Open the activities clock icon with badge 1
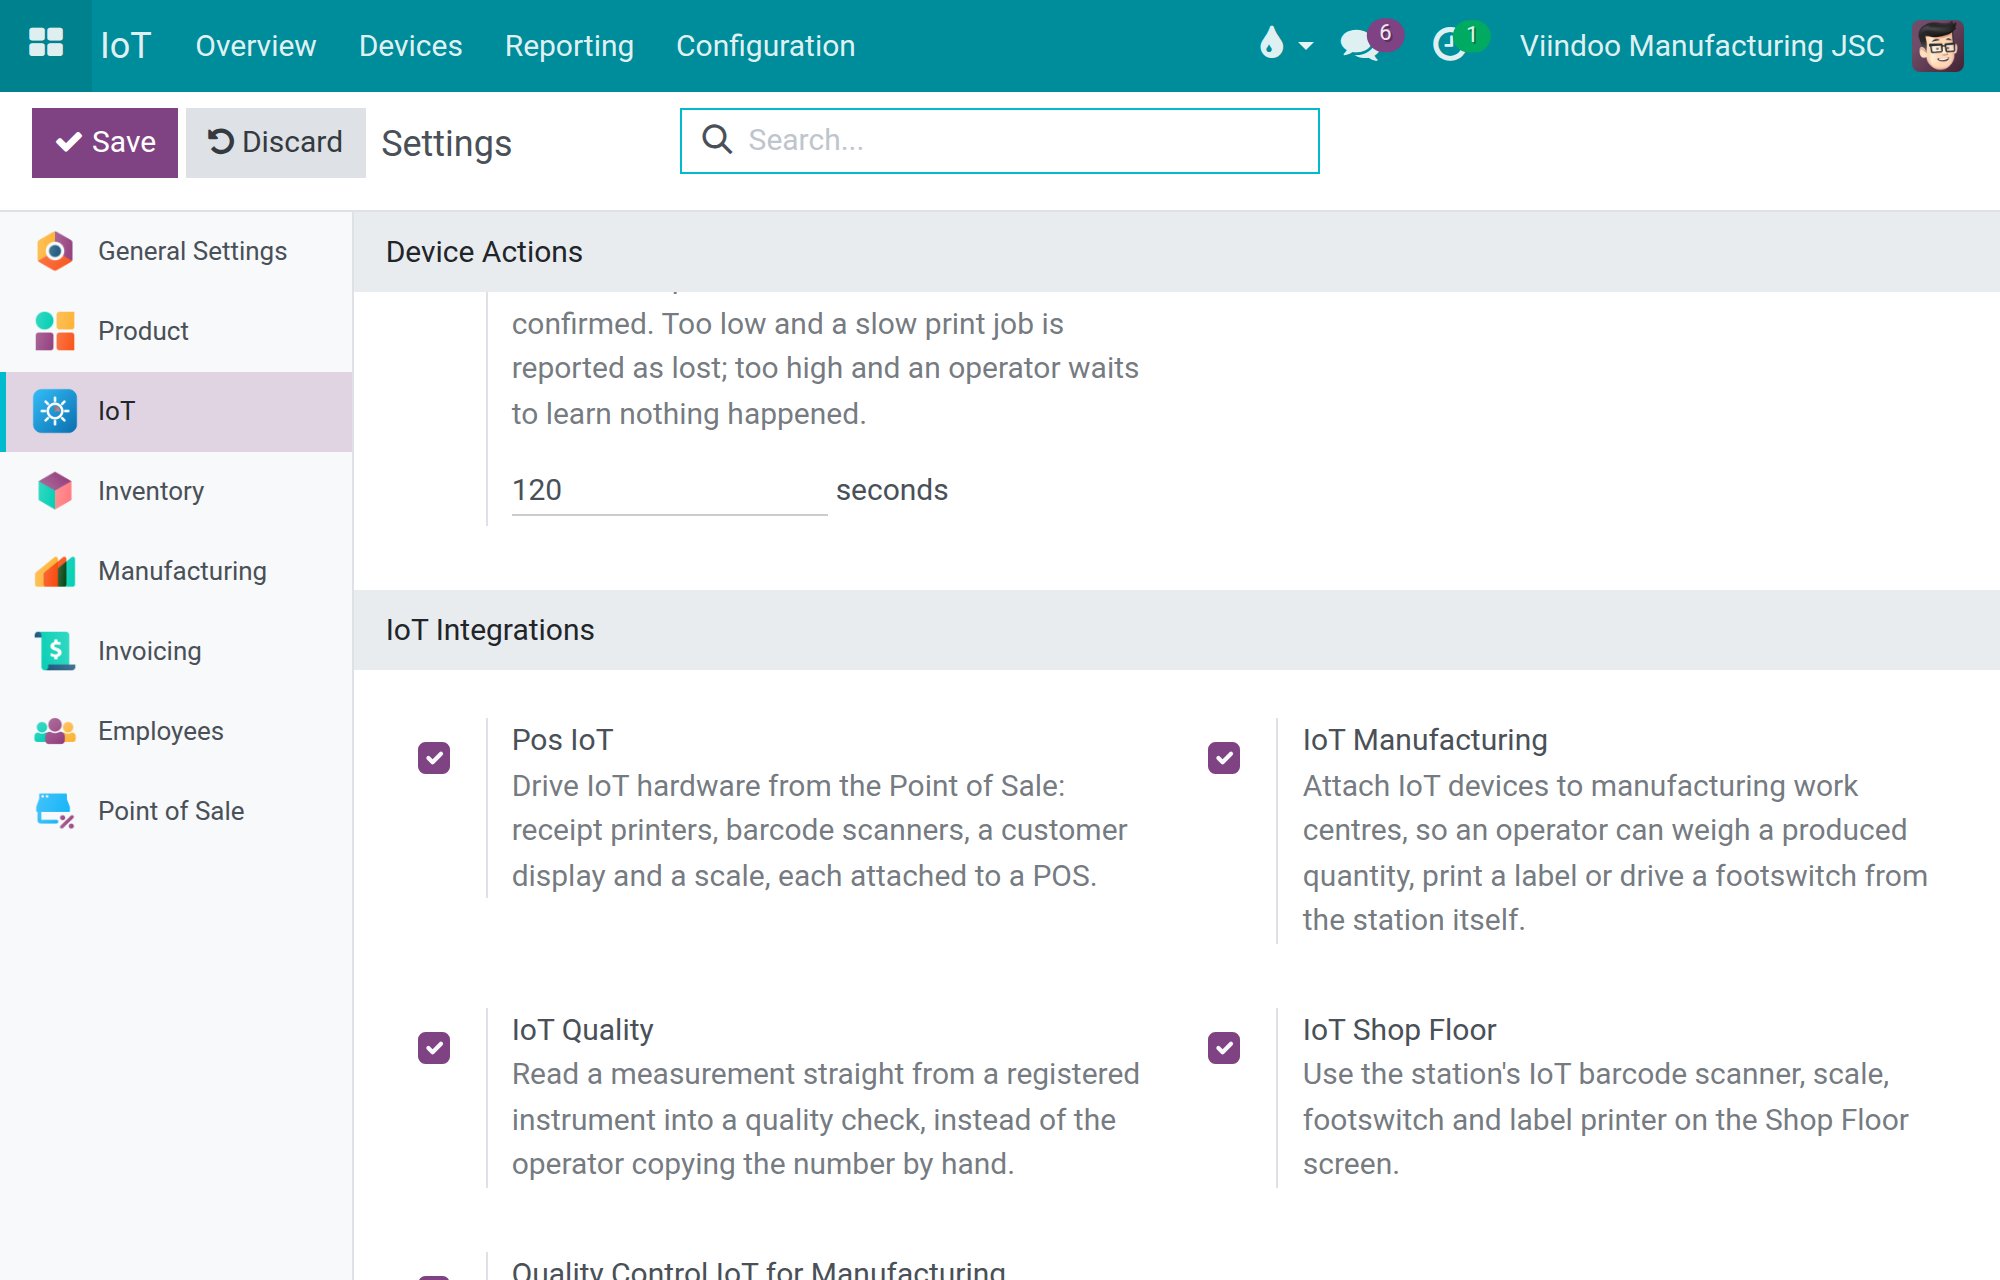This screenshot has width=2000, height=1280. pos(1449,45)
